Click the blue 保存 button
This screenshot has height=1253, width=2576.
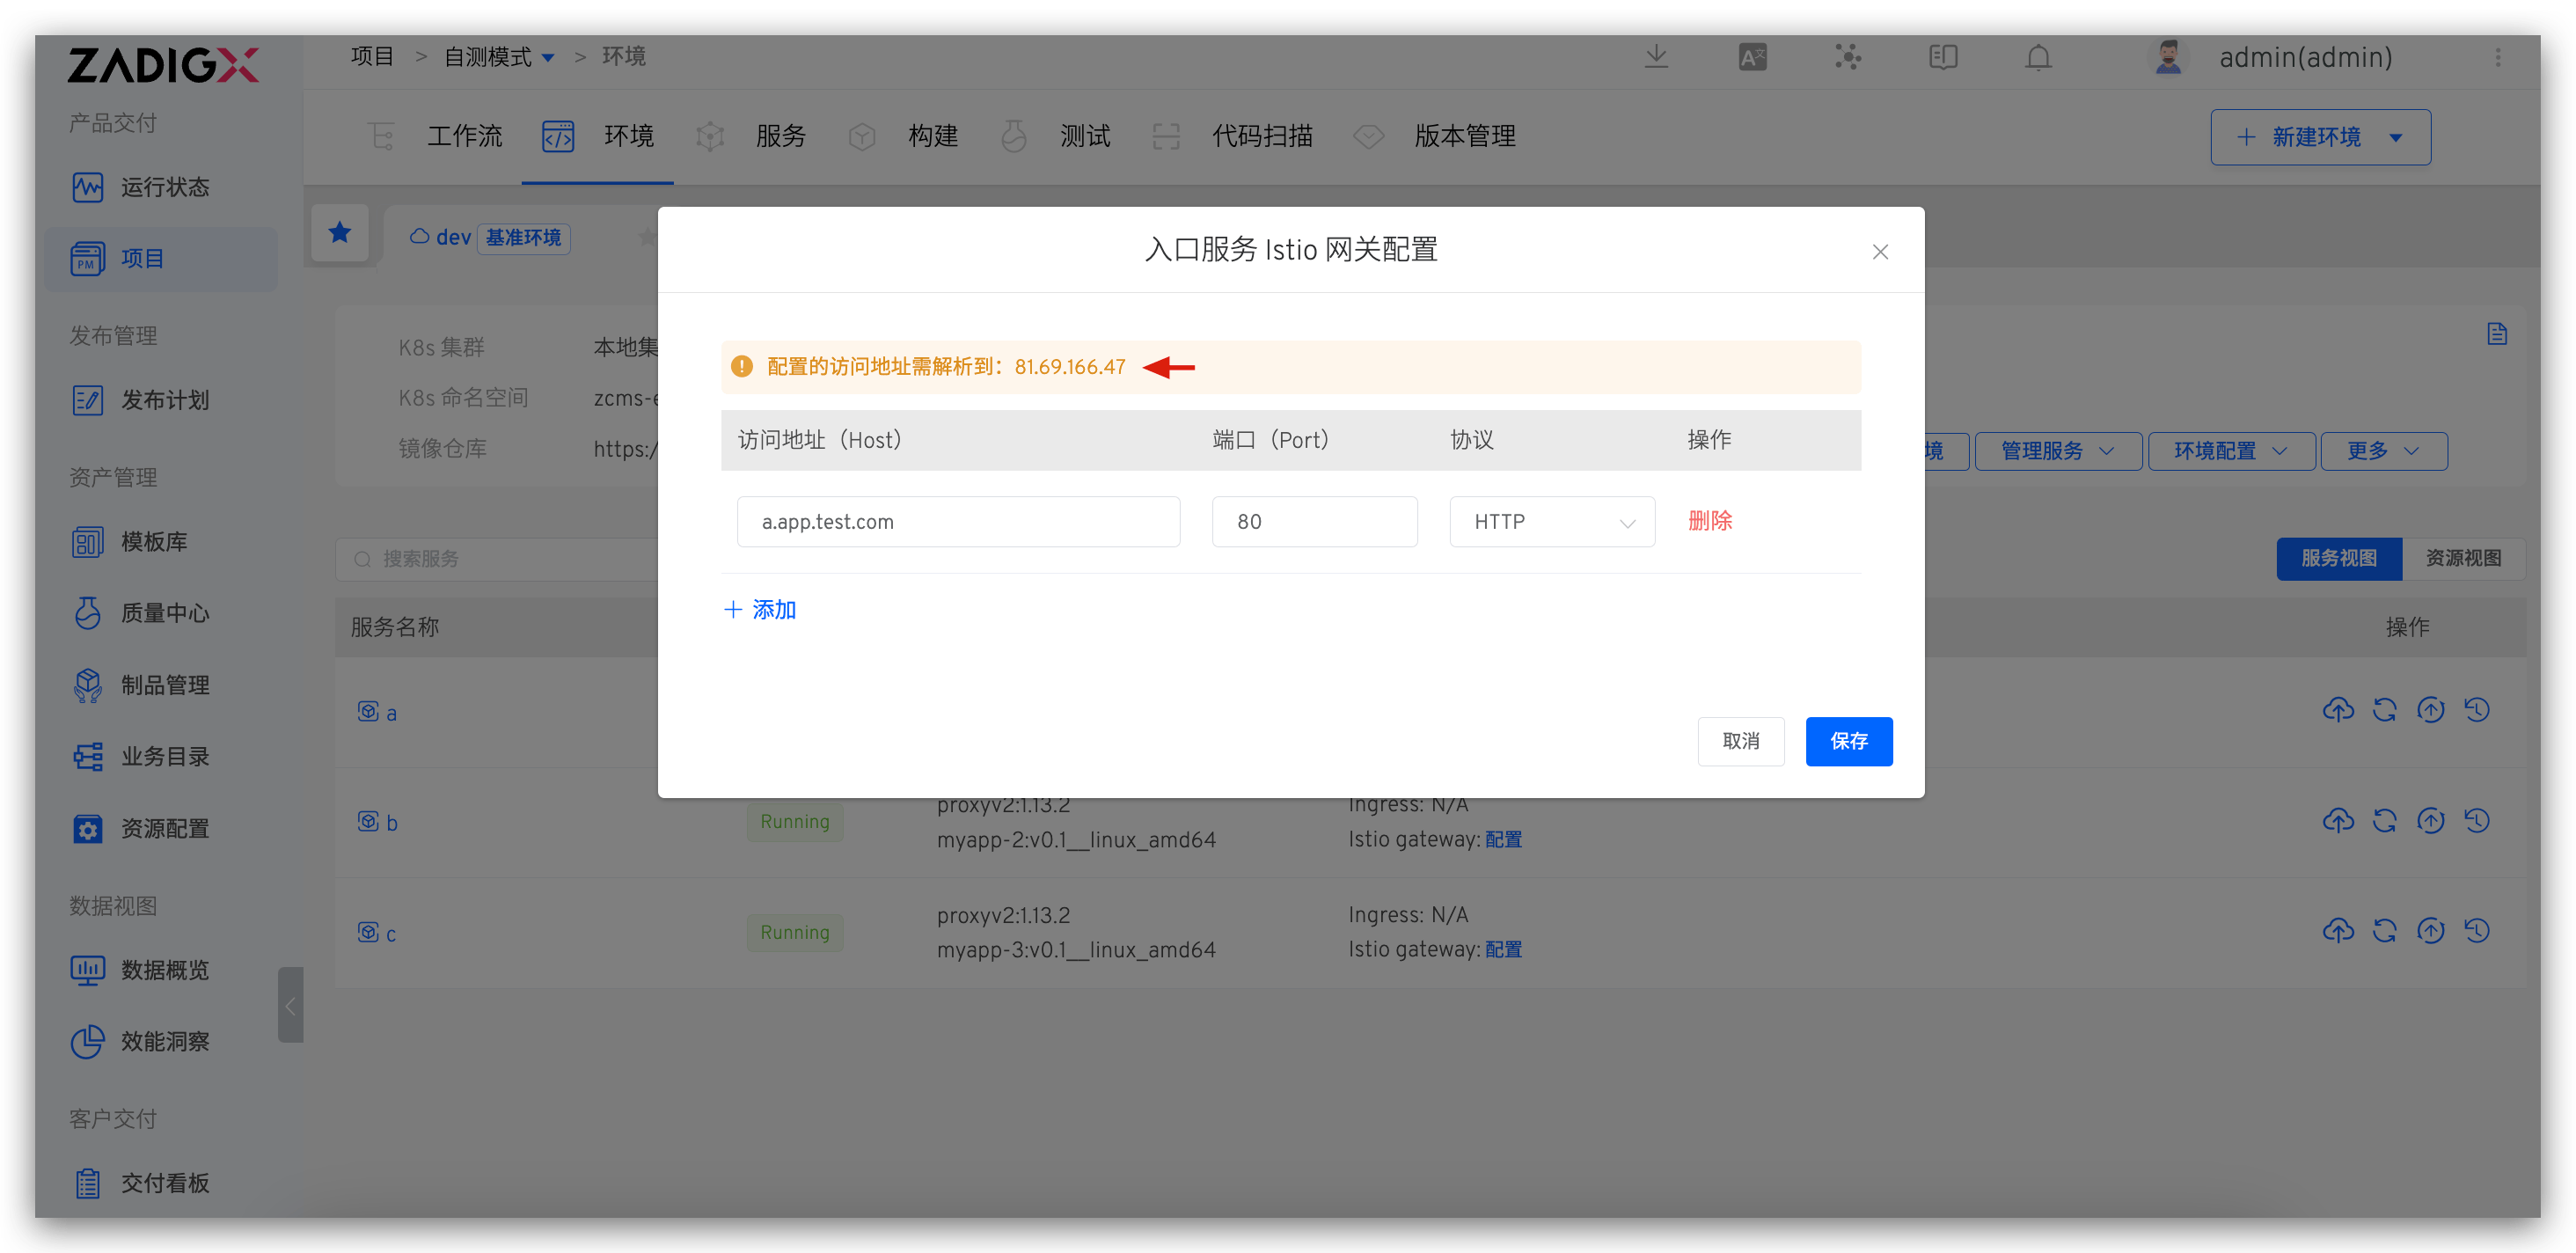click(1848, 741)
